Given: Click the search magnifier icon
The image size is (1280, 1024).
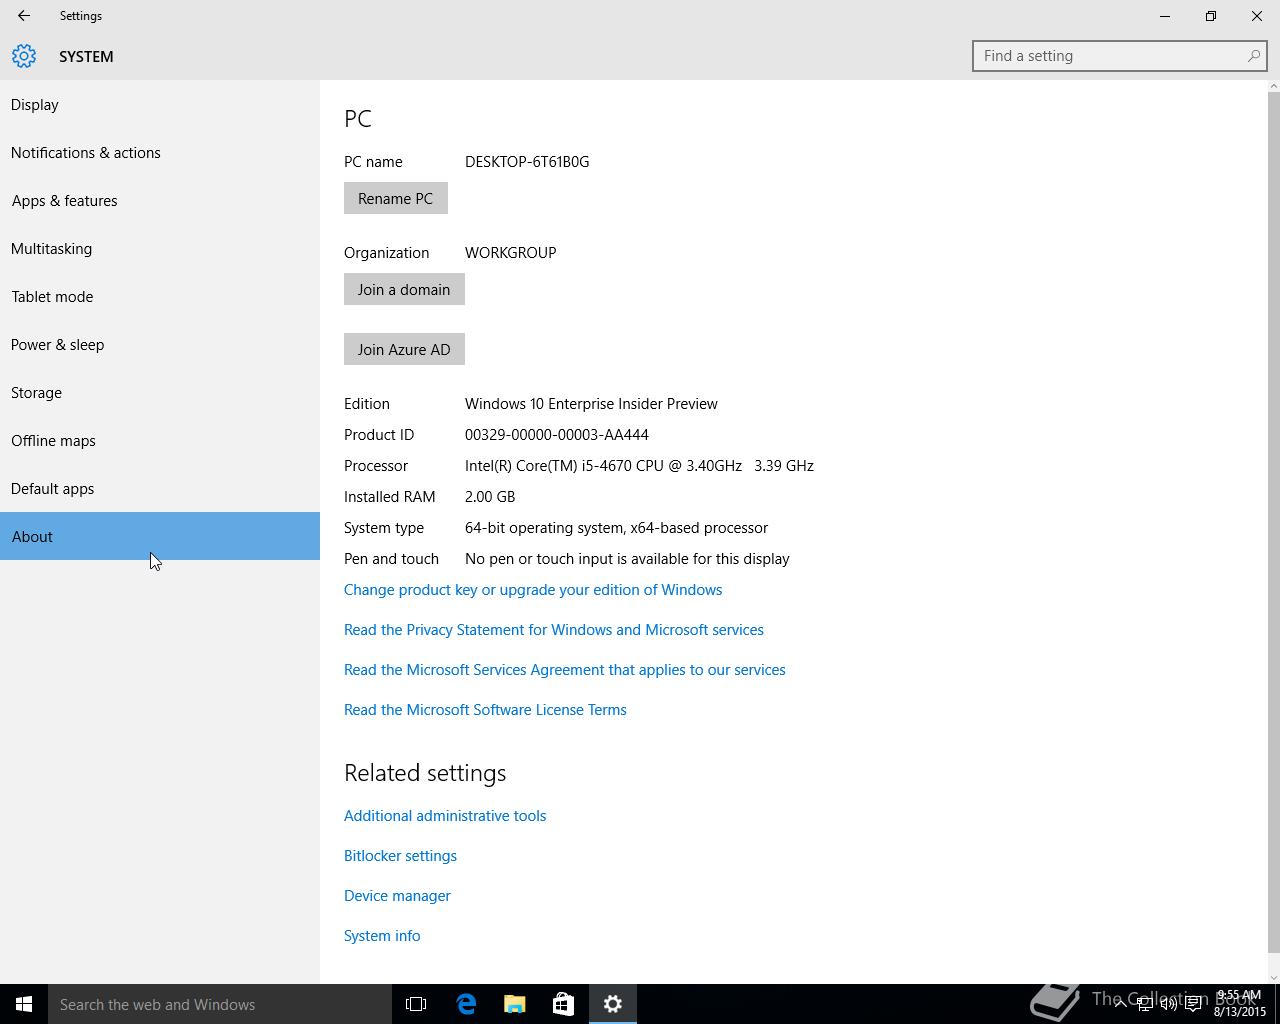Looking at the screenshot, I should point(1253,56).
